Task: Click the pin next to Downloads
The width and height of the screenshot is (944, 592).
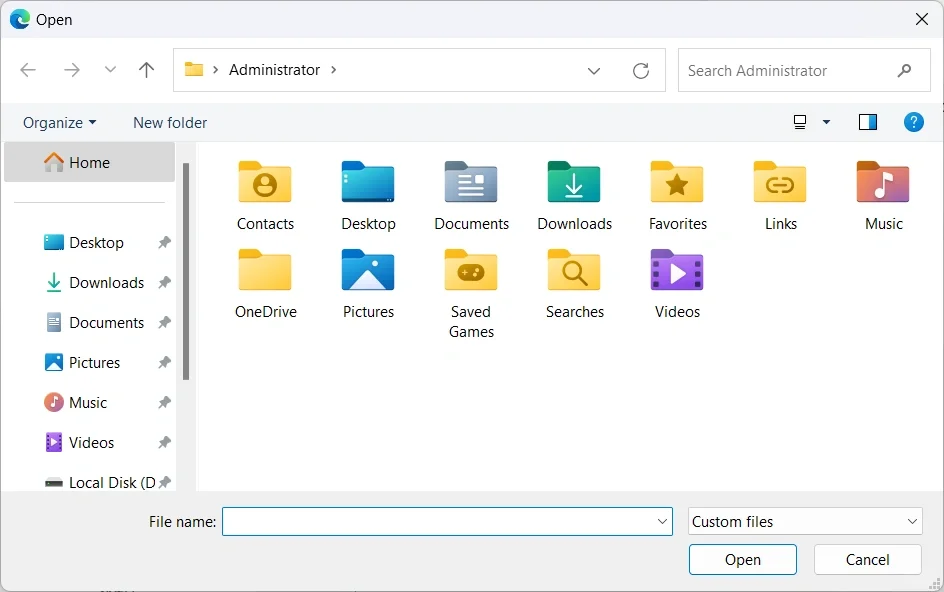Action: pyautogui.click(x=164, y=282)
